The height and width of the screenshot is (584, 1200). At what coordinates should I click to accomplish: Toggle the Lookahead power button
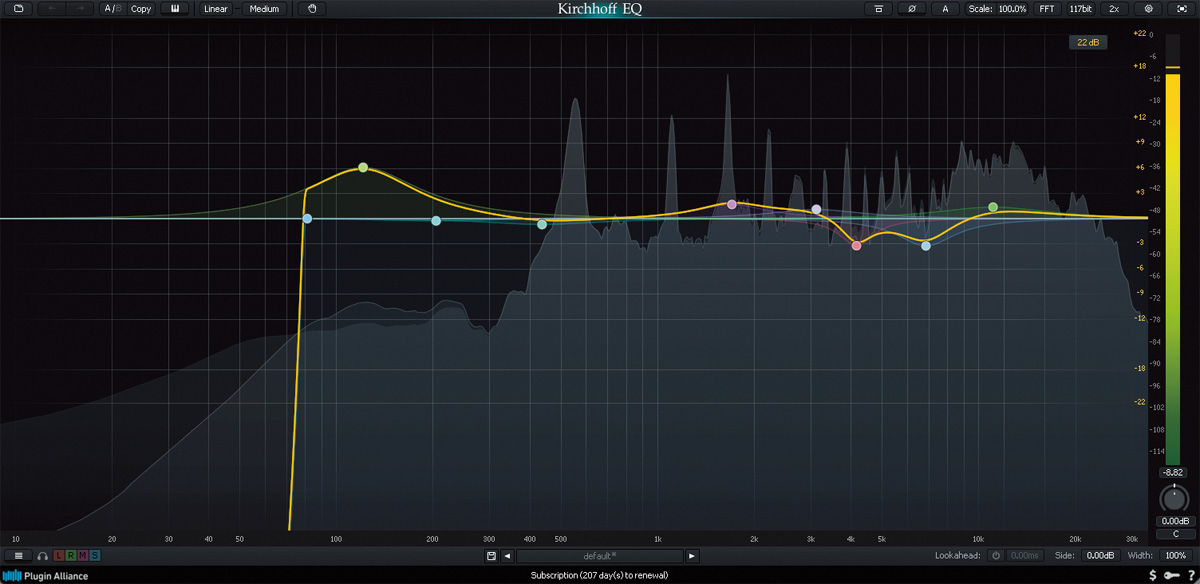click(996, 556)
